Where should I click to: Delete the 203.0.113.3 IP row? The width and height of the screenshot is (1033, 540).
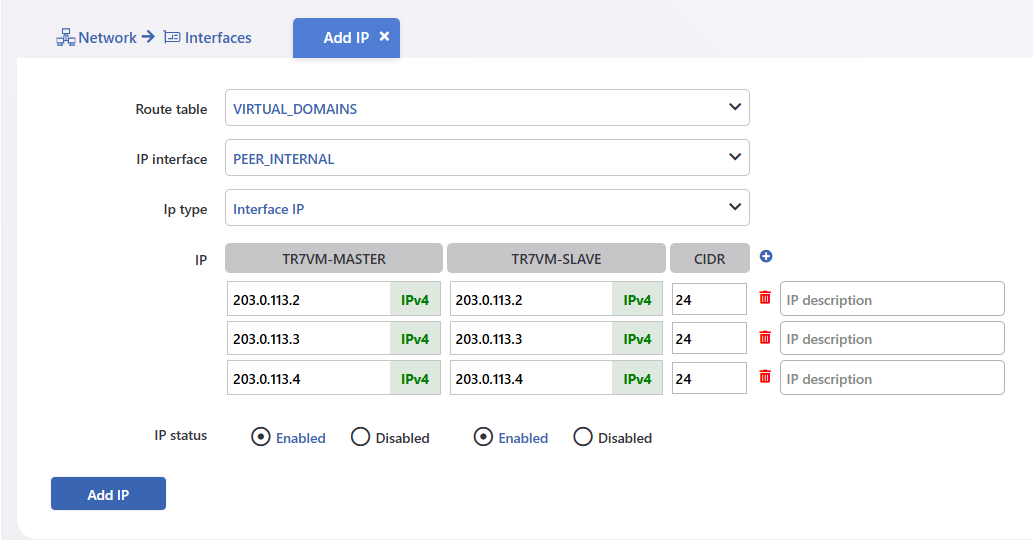[765, 337]
